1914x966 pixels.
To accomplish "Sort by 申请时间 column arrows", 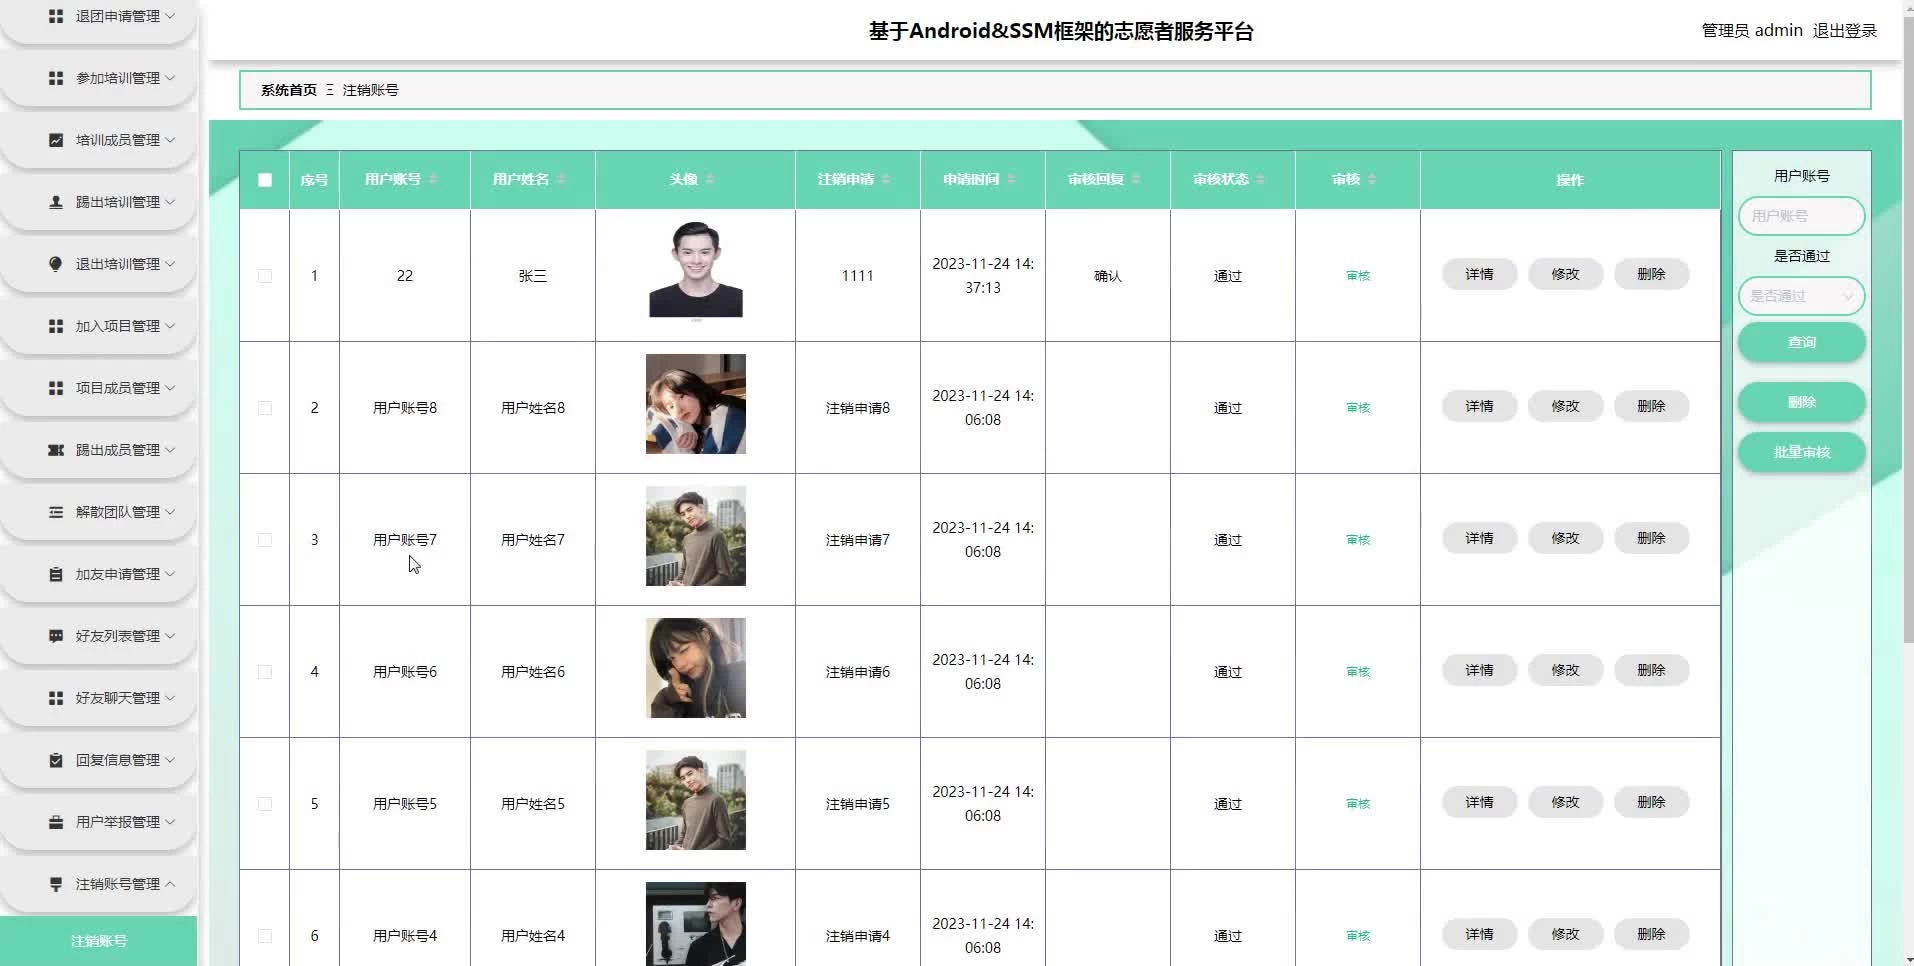I will click(x=1011, y=179).
